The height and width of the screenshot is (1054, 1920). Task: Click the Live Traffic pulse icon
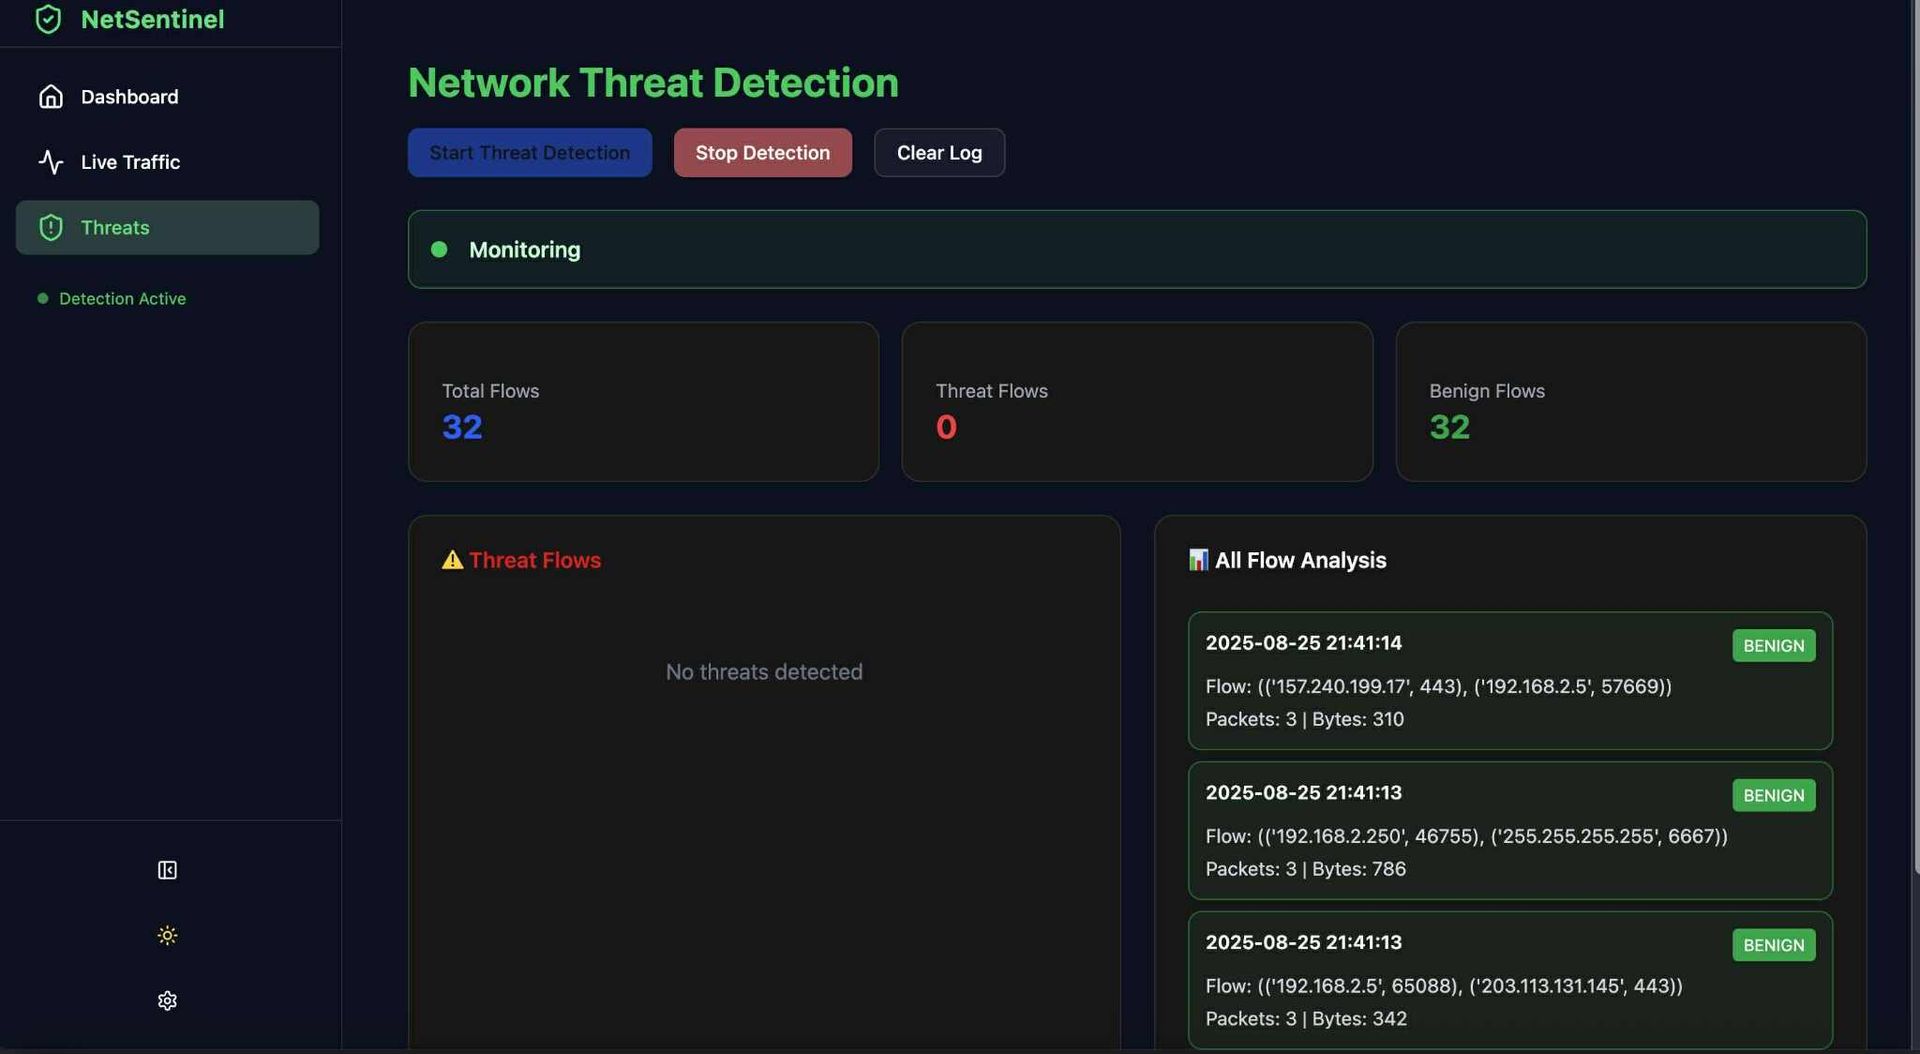coord(51,162)
